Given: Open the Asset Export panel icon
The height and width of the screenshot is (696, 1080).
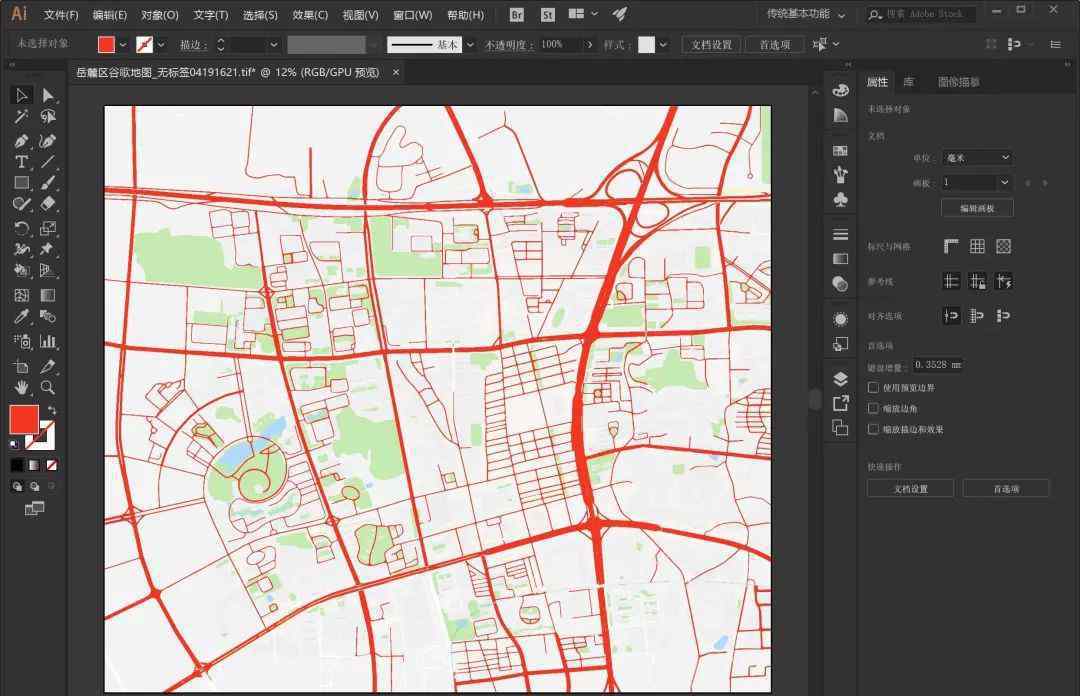Looking at the screenshot, I should (x=840, y=403).
